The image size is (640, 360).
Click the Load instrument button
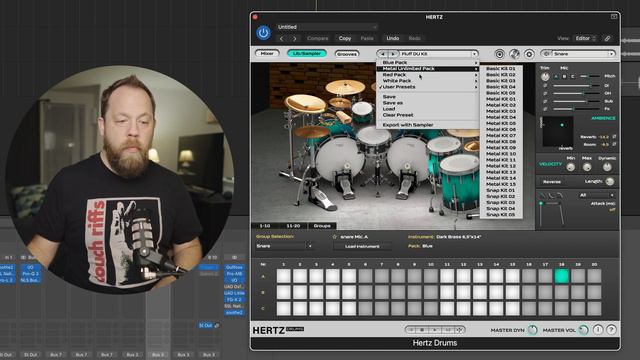click(362, 246)
